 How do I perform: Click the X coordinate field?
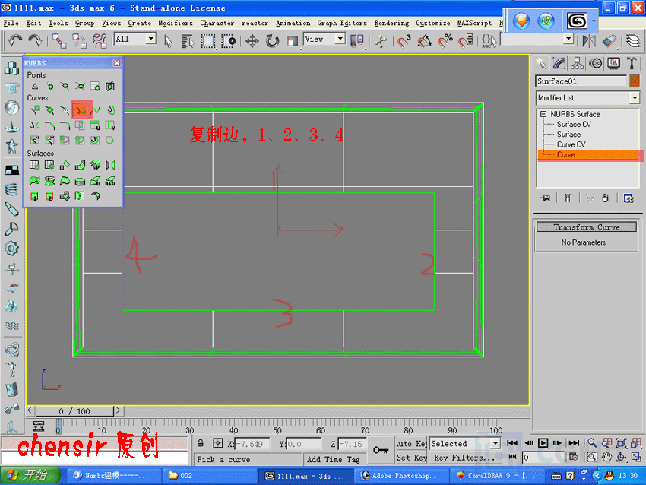tap(252, 444)
